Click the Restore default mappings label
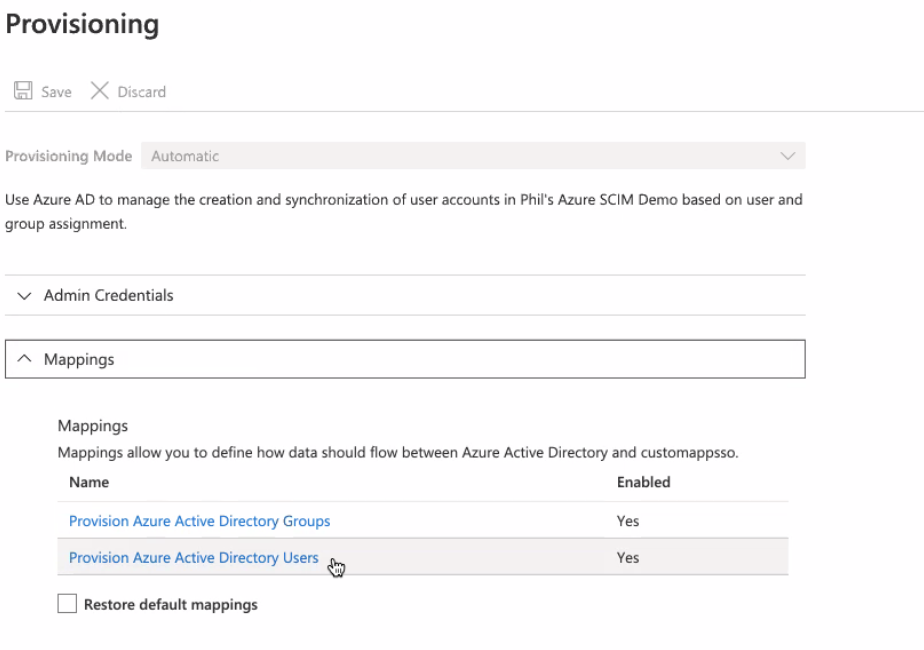 tap(170, 604)
